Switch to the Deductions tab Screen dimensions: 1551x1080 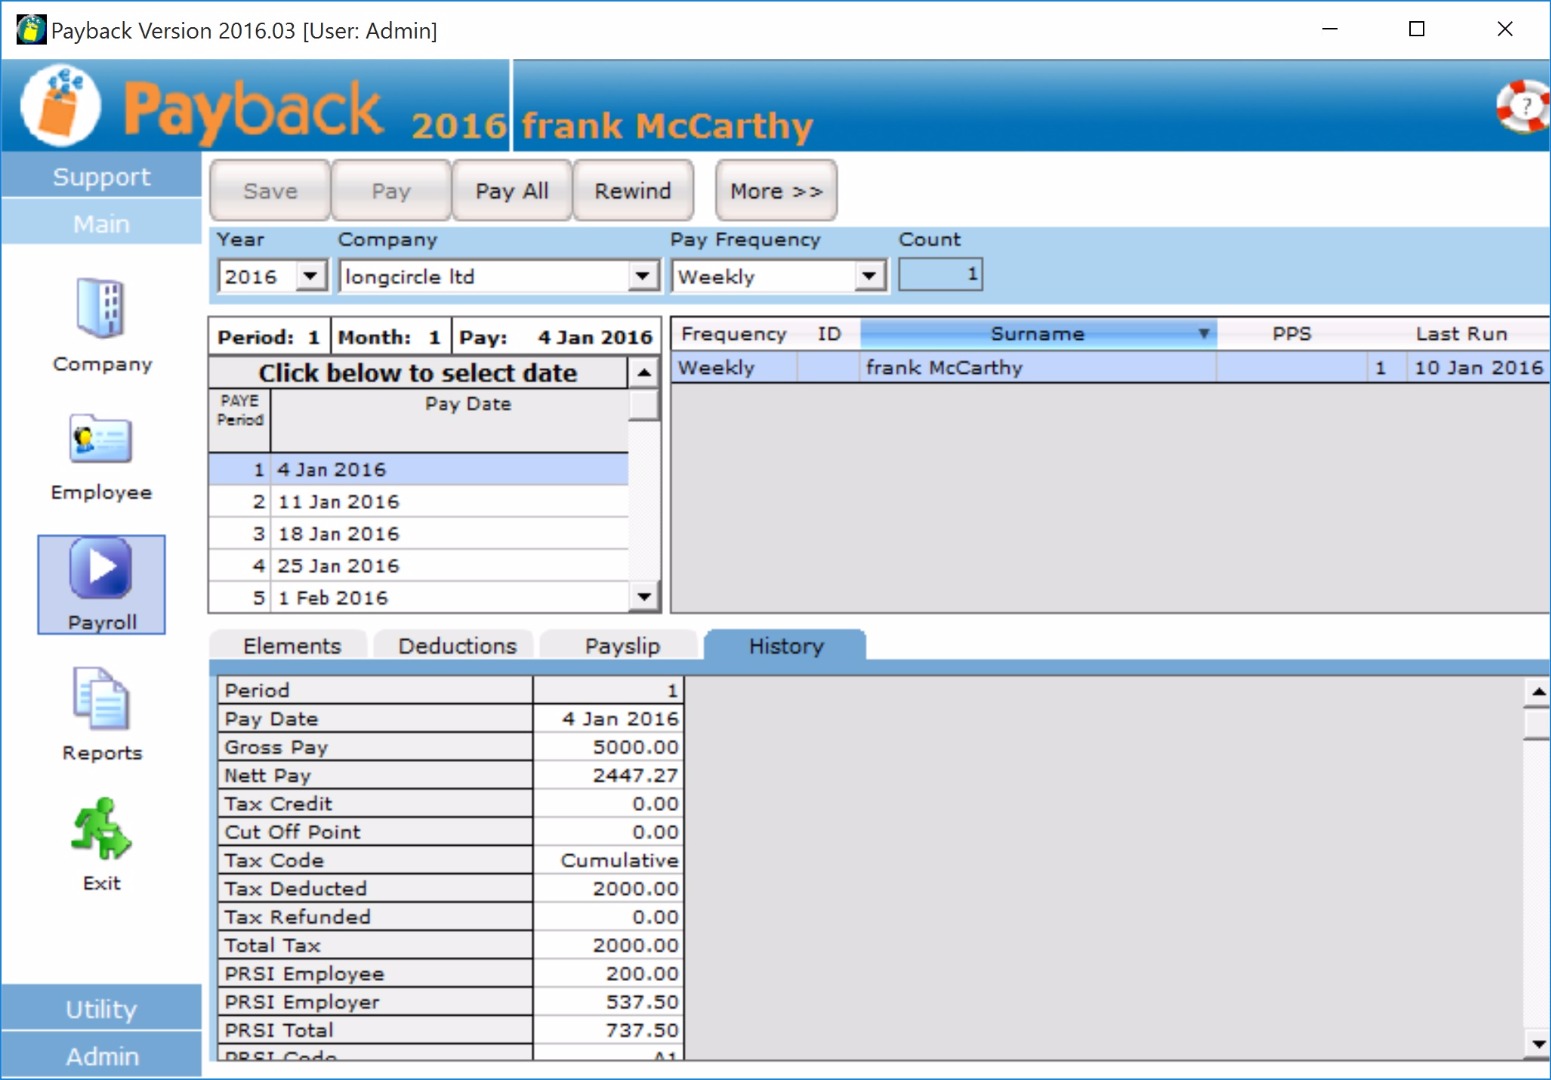click(x=457, y=646)
